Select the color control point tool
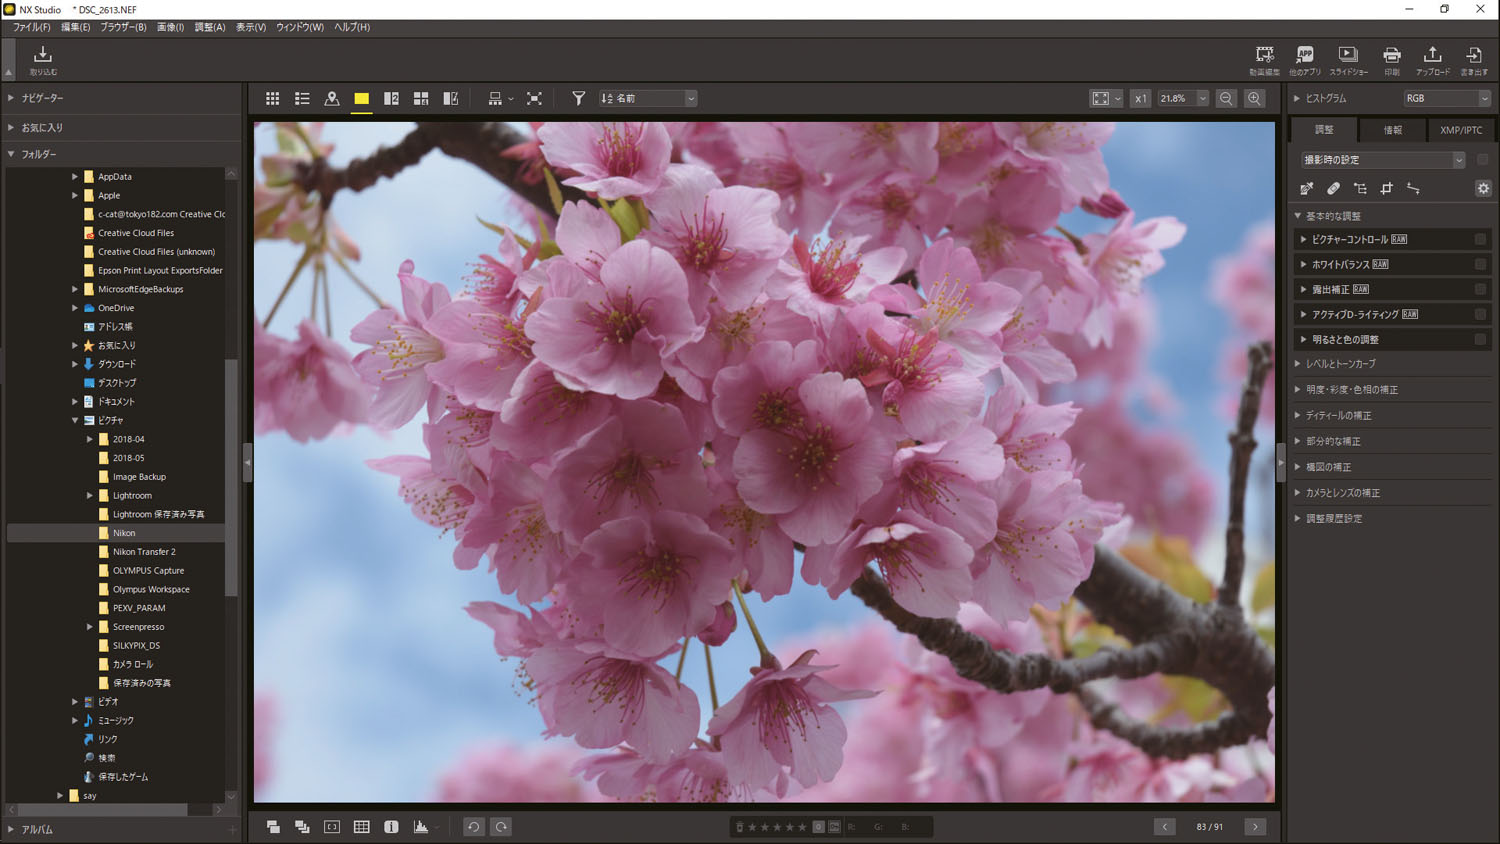Screen dimensions: 1500x844 (x=1360, y=188)
